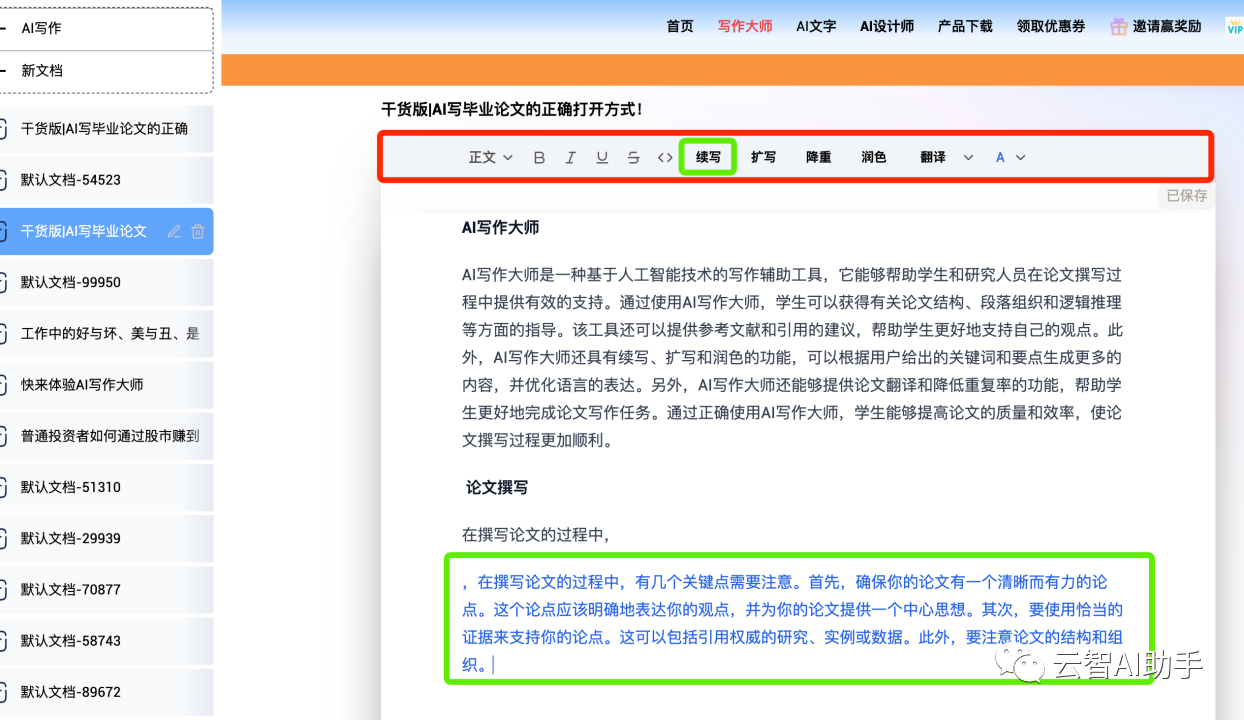
Task: Click the 润色 polish tool in the toolbar
Action: point(872,157)
